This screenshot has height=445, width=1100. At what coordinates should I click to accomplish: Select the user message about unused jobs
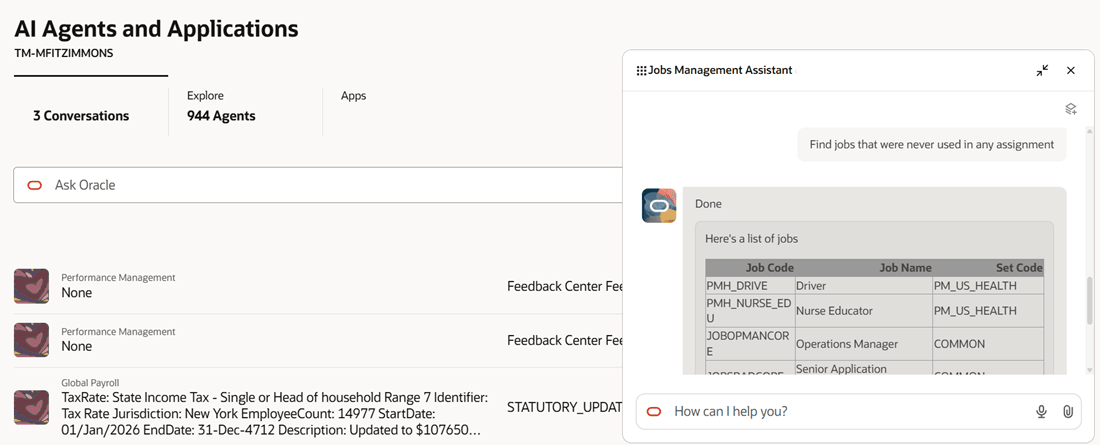pyautogui.click(x=932, y=145)
